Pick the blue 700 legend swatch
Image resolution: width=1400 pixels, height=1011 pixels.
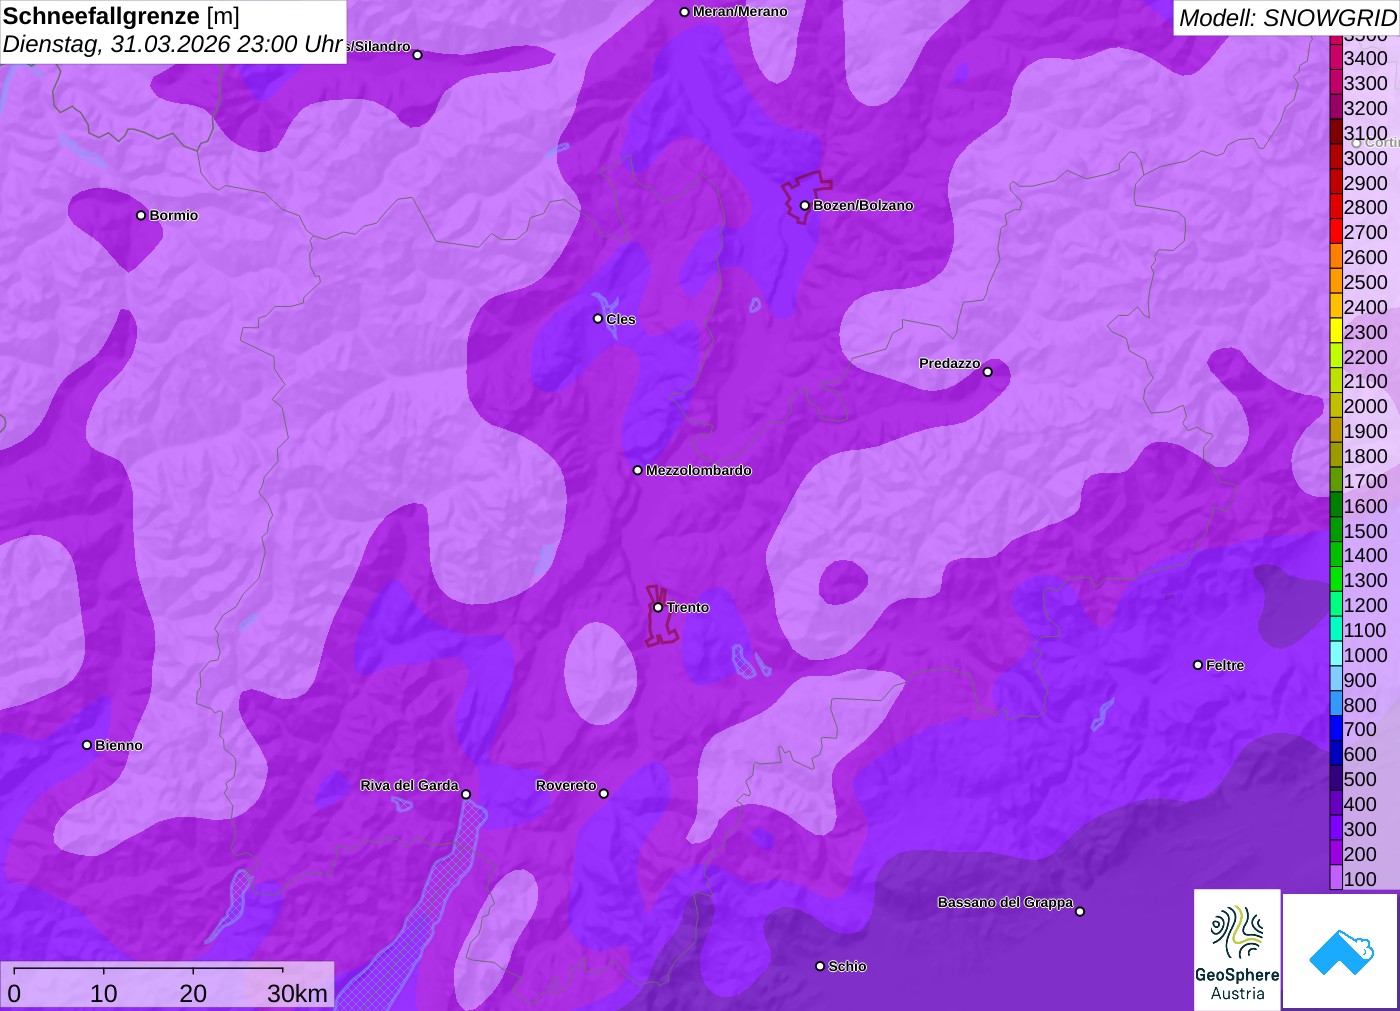[x=1336, y=729]
